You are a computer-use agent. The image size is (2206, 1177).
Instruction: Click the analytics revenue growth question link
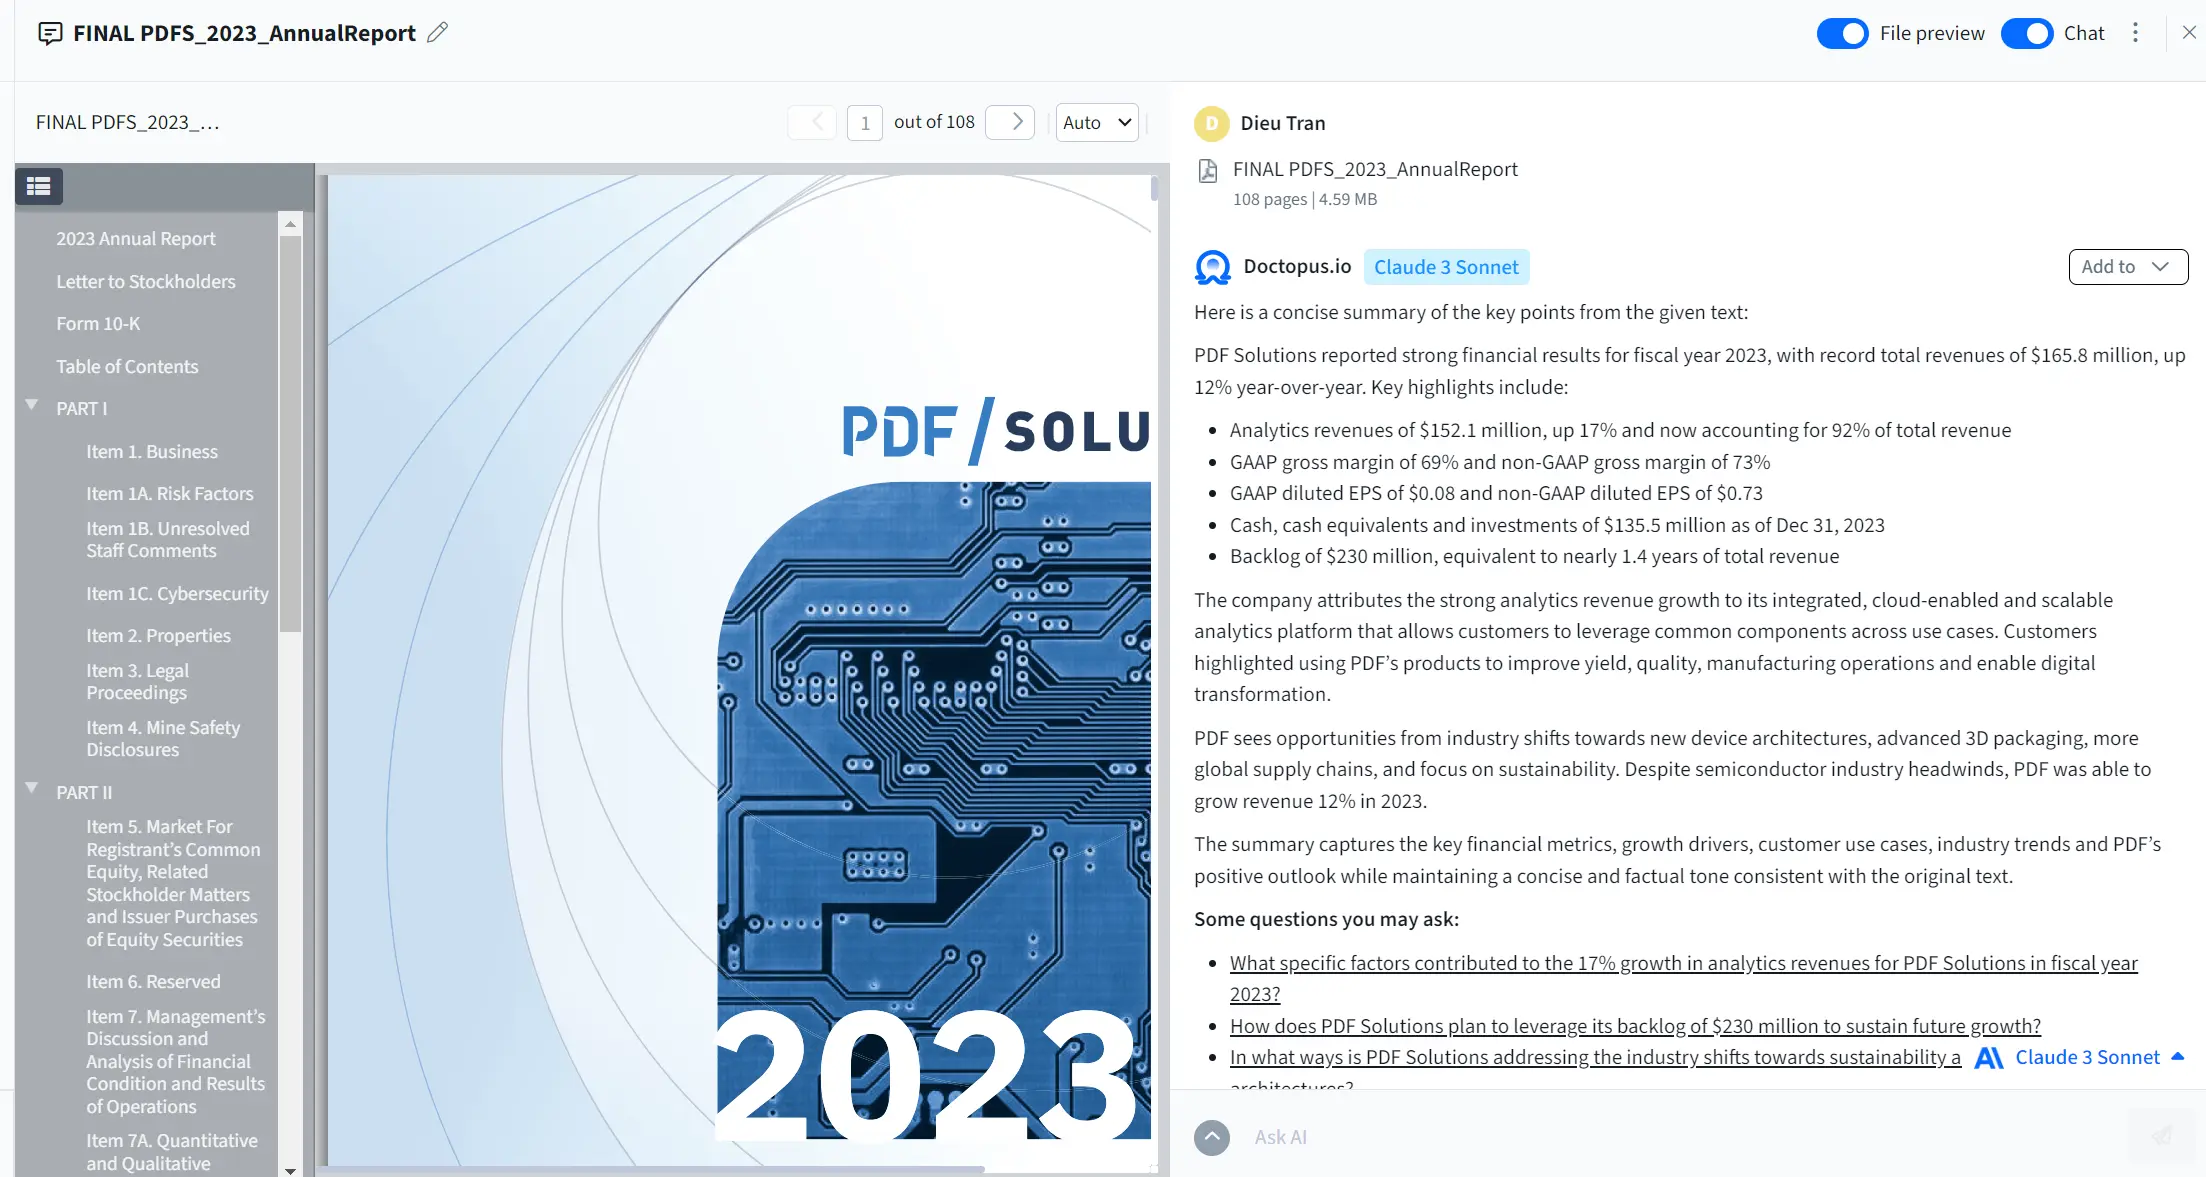1682,977
